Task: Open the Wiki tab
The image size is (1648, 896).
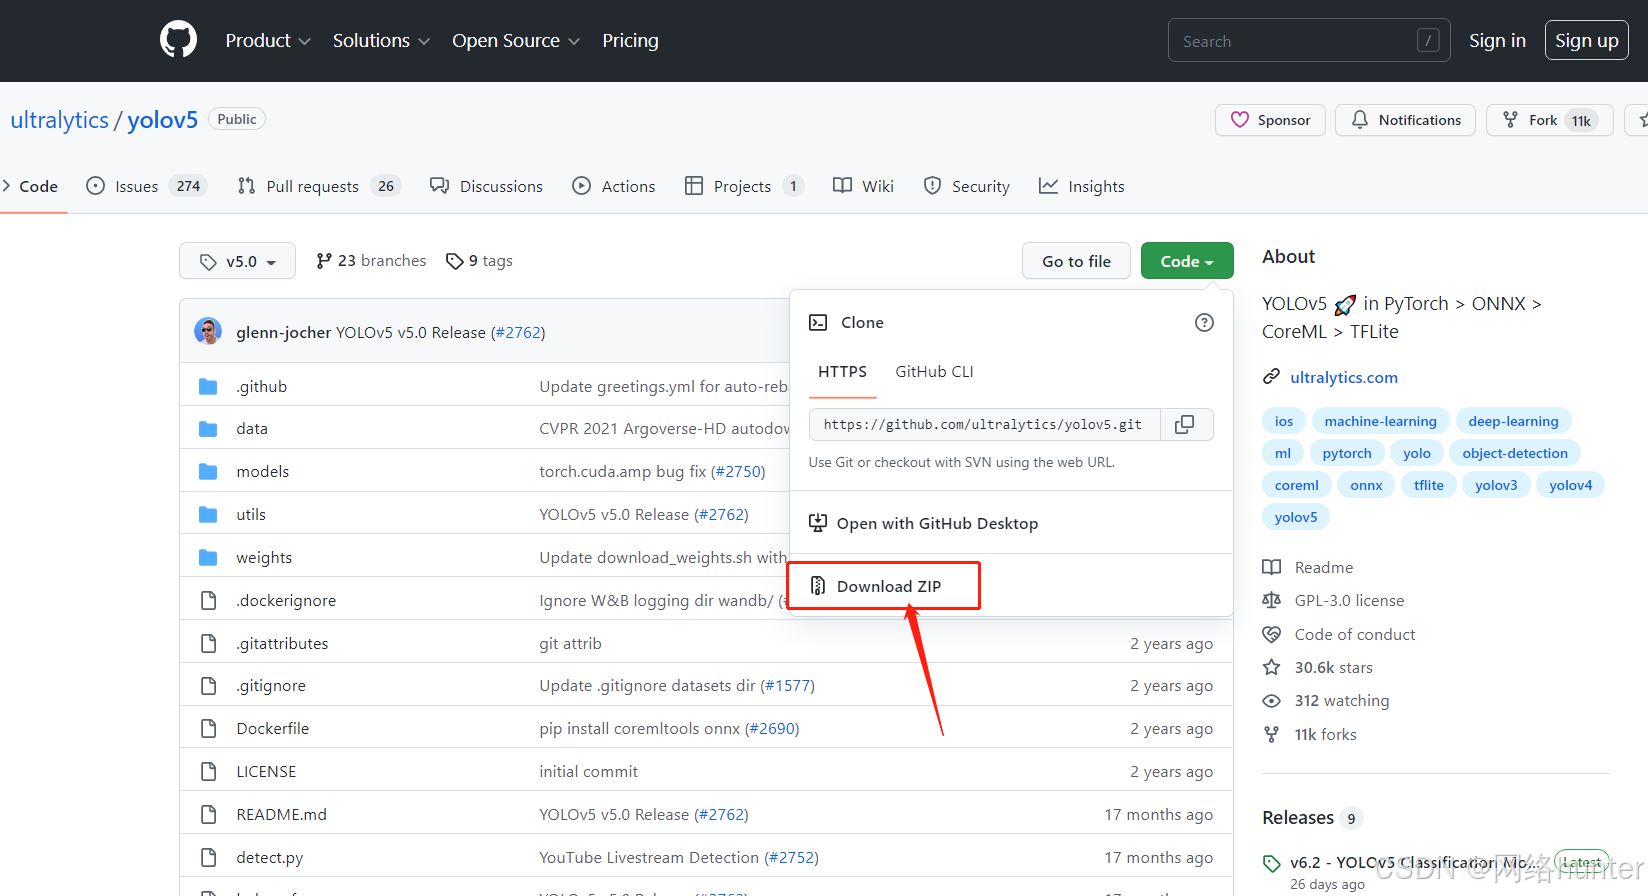Action: [863, 186]
